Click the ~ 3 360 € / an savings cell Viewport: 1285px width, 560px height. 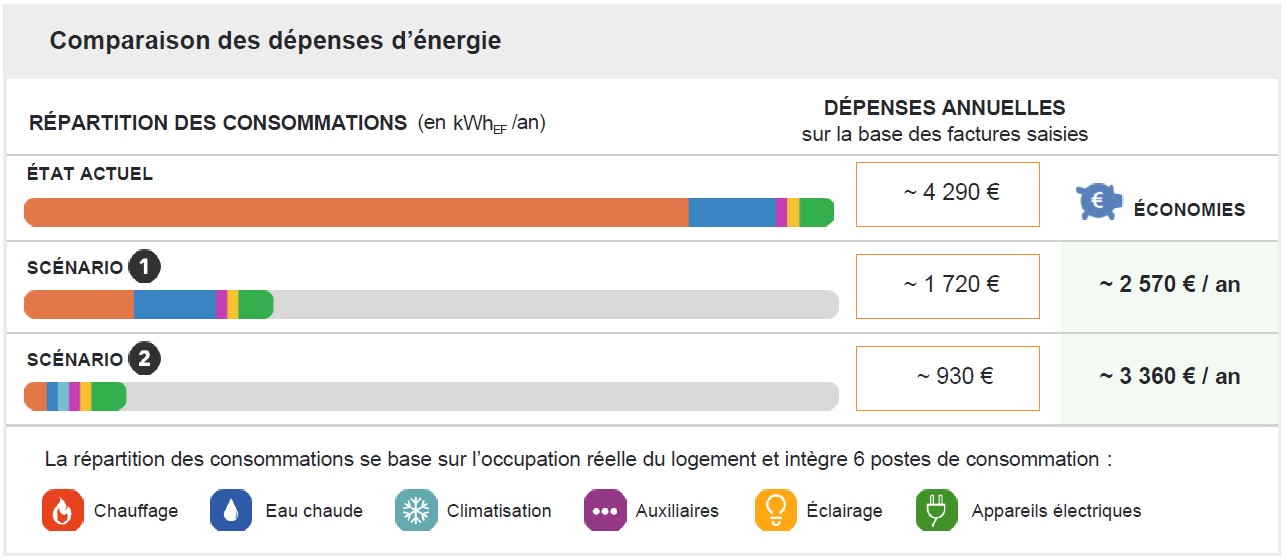click(x=1169, y=377)
